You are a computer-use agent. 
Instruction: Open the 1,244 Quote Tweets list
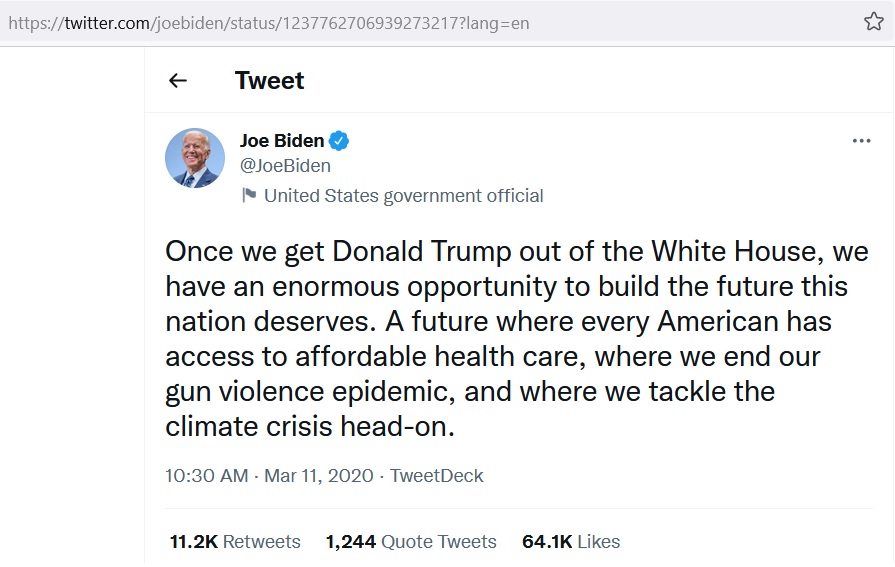411,542
